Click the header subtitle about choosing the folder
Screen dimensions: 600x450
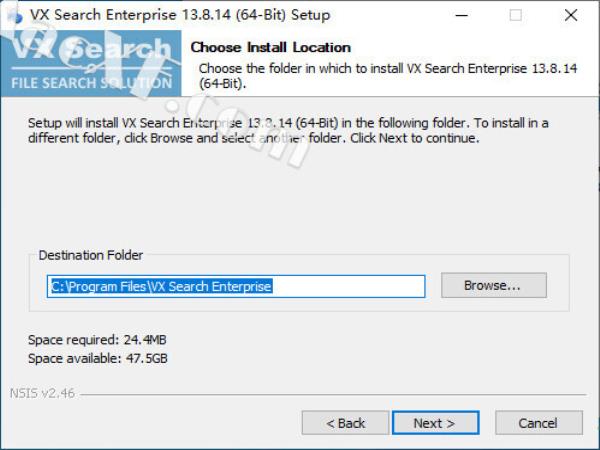click(x=388, y=76)
